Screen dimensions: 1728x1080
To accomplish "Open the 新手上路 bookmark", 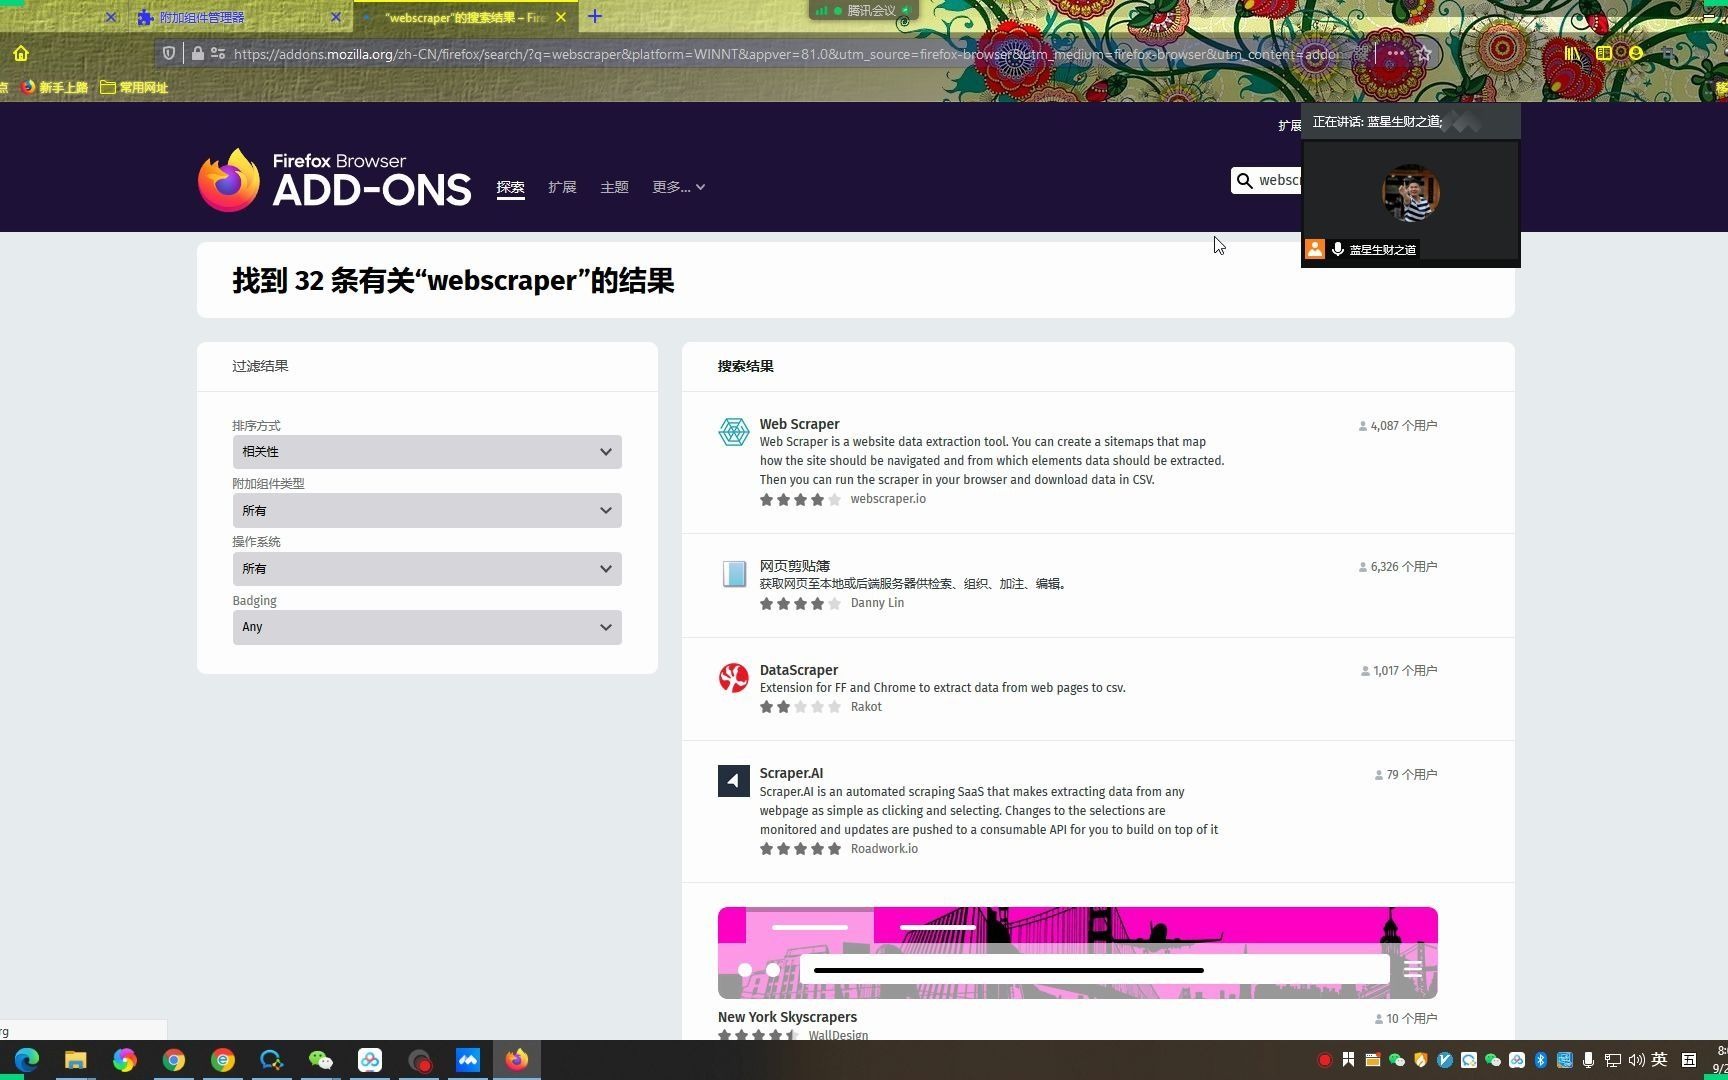I will tap(55, 87).
